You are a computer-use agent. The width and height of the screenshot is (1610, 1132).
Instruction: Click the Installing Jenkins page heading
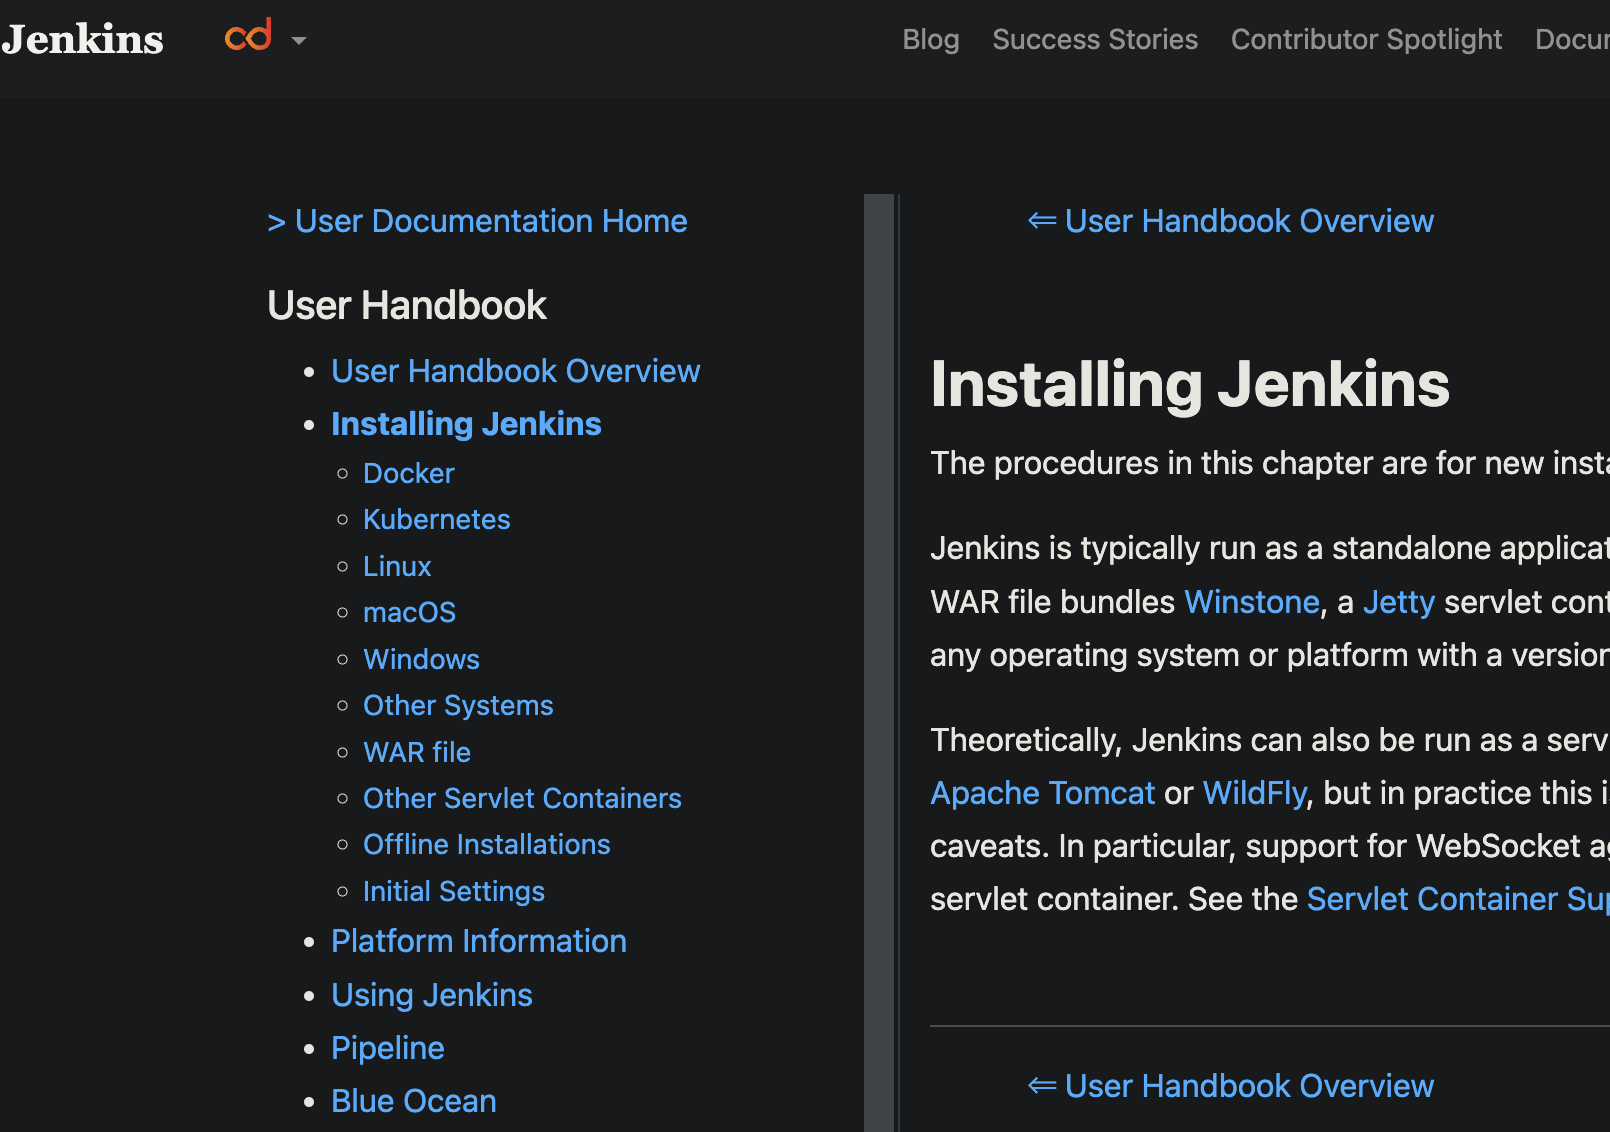[1190, 385]
